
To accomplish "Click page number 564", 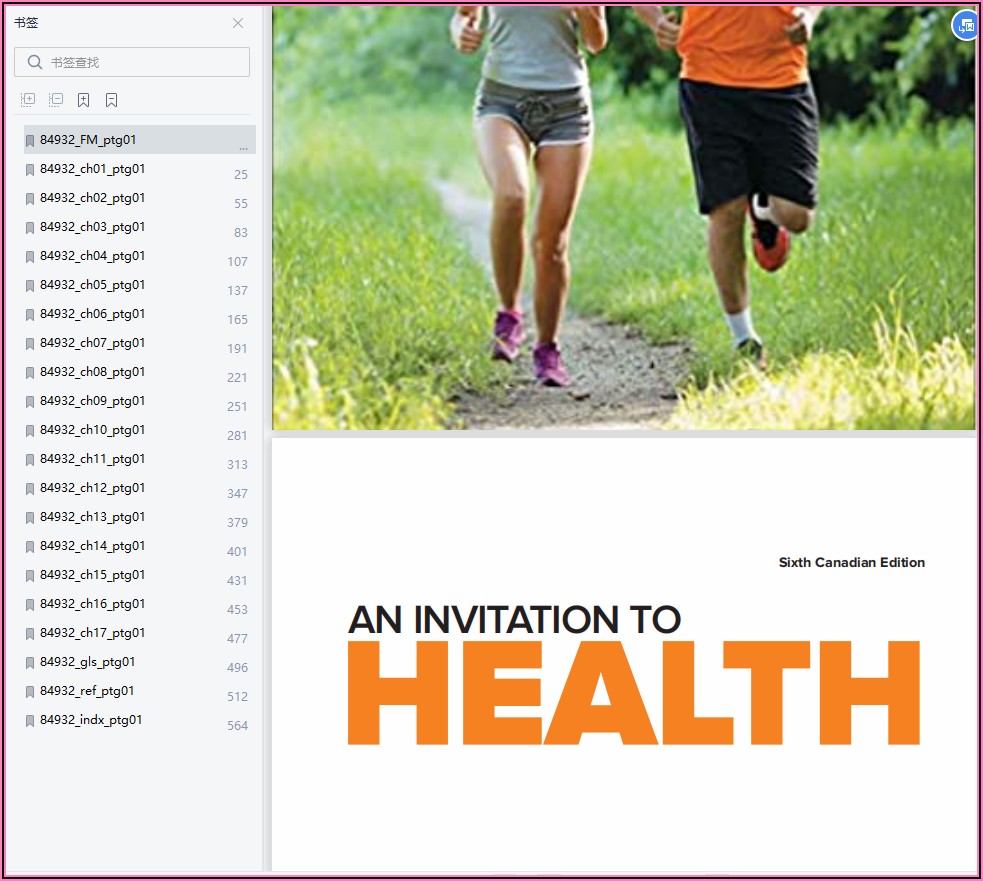I will click(238, 725).
